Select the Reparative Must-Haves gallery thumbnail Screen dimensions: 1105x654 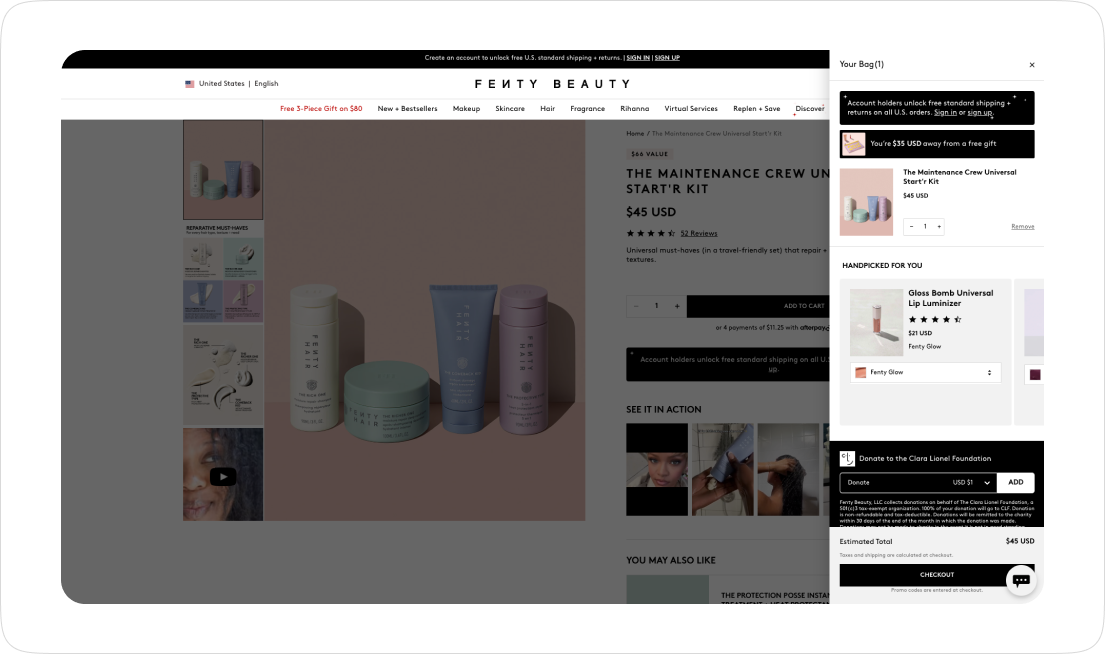point(223,272)
